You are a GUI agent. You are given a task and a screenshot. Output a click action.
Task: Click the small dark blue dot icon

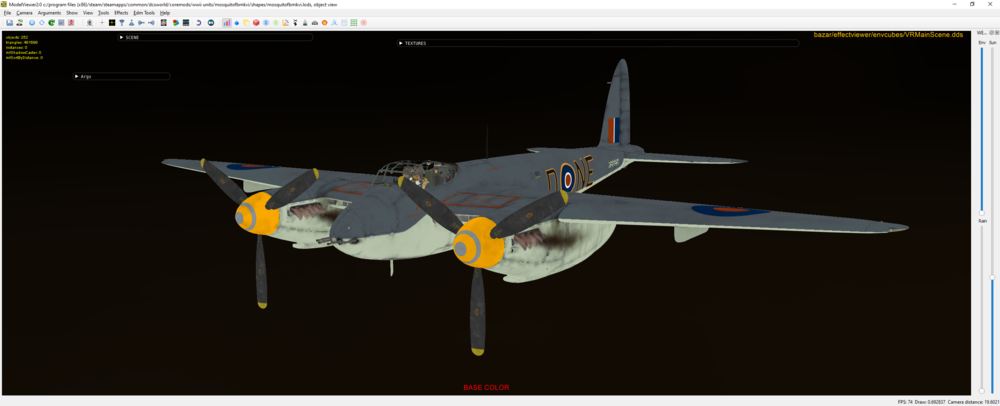[236, 22]
